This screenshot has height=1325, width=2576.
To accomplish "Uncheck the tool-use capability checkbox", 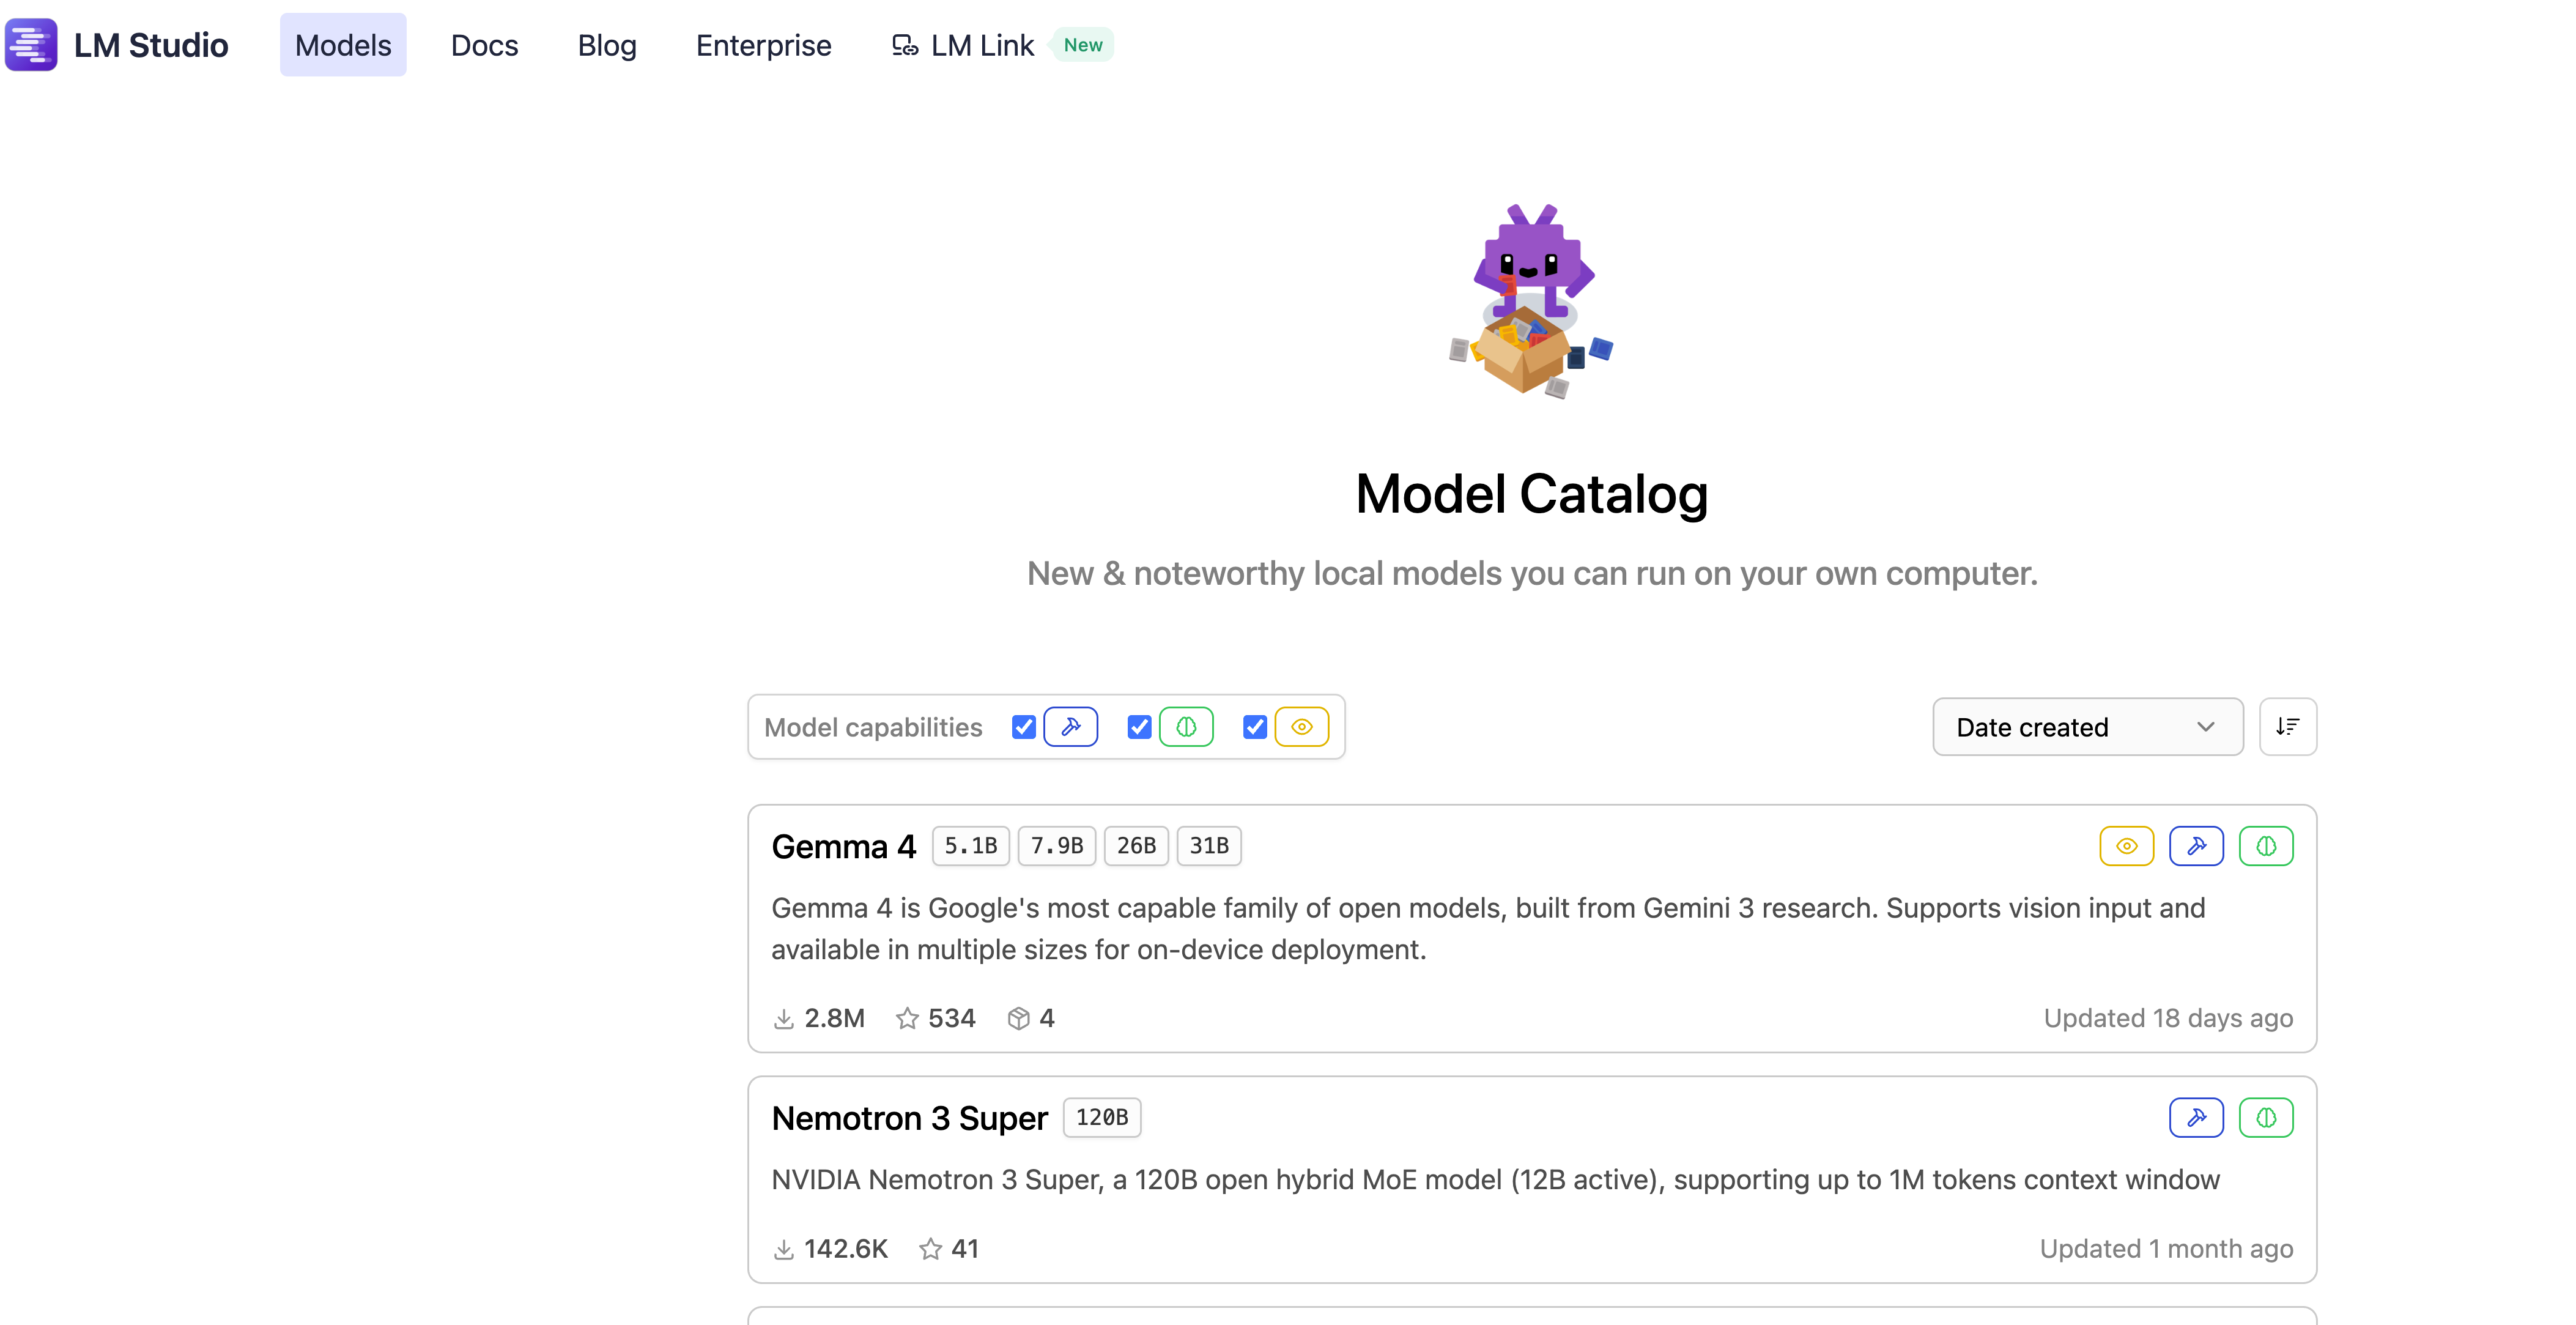I will tap(1024, 727).
